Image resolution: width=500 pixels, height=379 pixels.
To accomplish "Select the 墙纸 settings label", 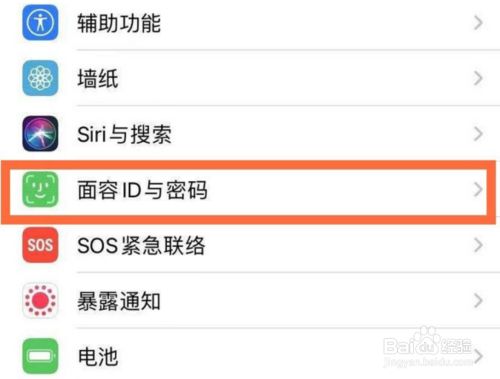I will point(98,79).
